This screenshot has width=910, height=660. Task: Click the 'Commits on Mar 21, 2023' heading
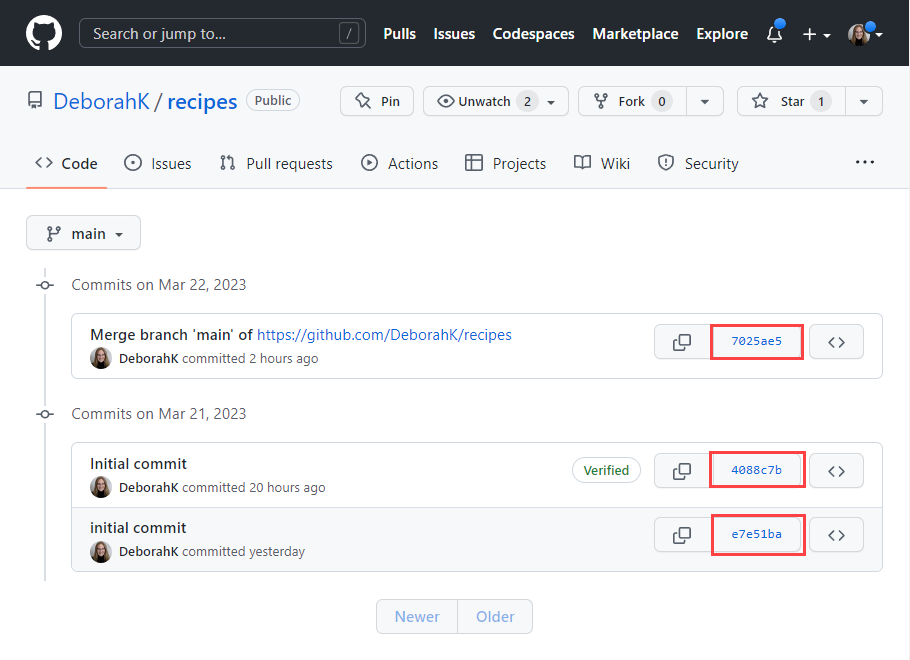[158, 414]
